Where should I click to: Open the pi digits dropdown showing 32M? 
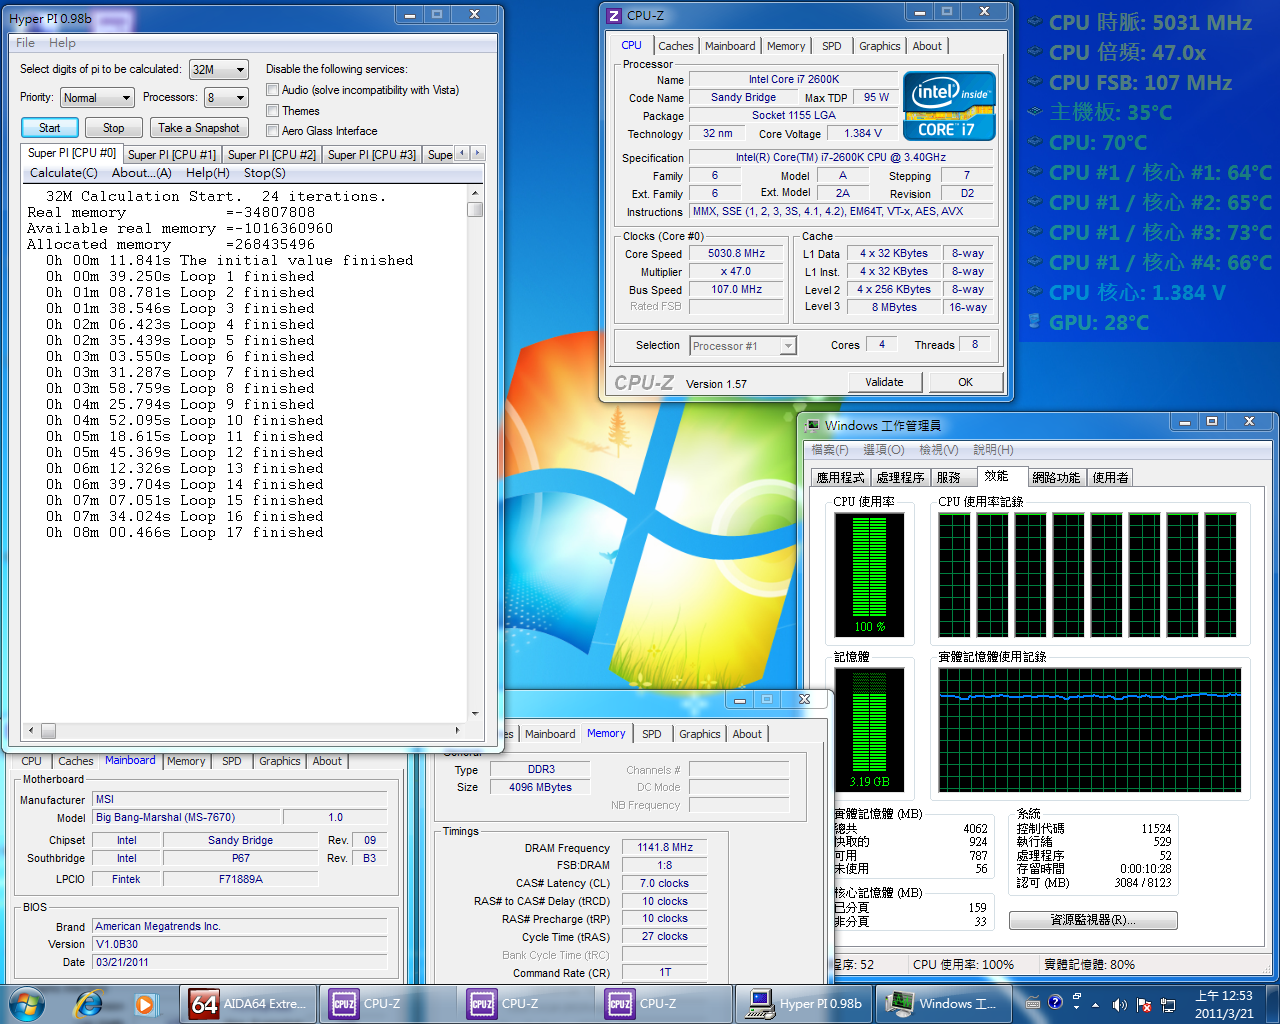pyautogui.click(x=218, y=70)
